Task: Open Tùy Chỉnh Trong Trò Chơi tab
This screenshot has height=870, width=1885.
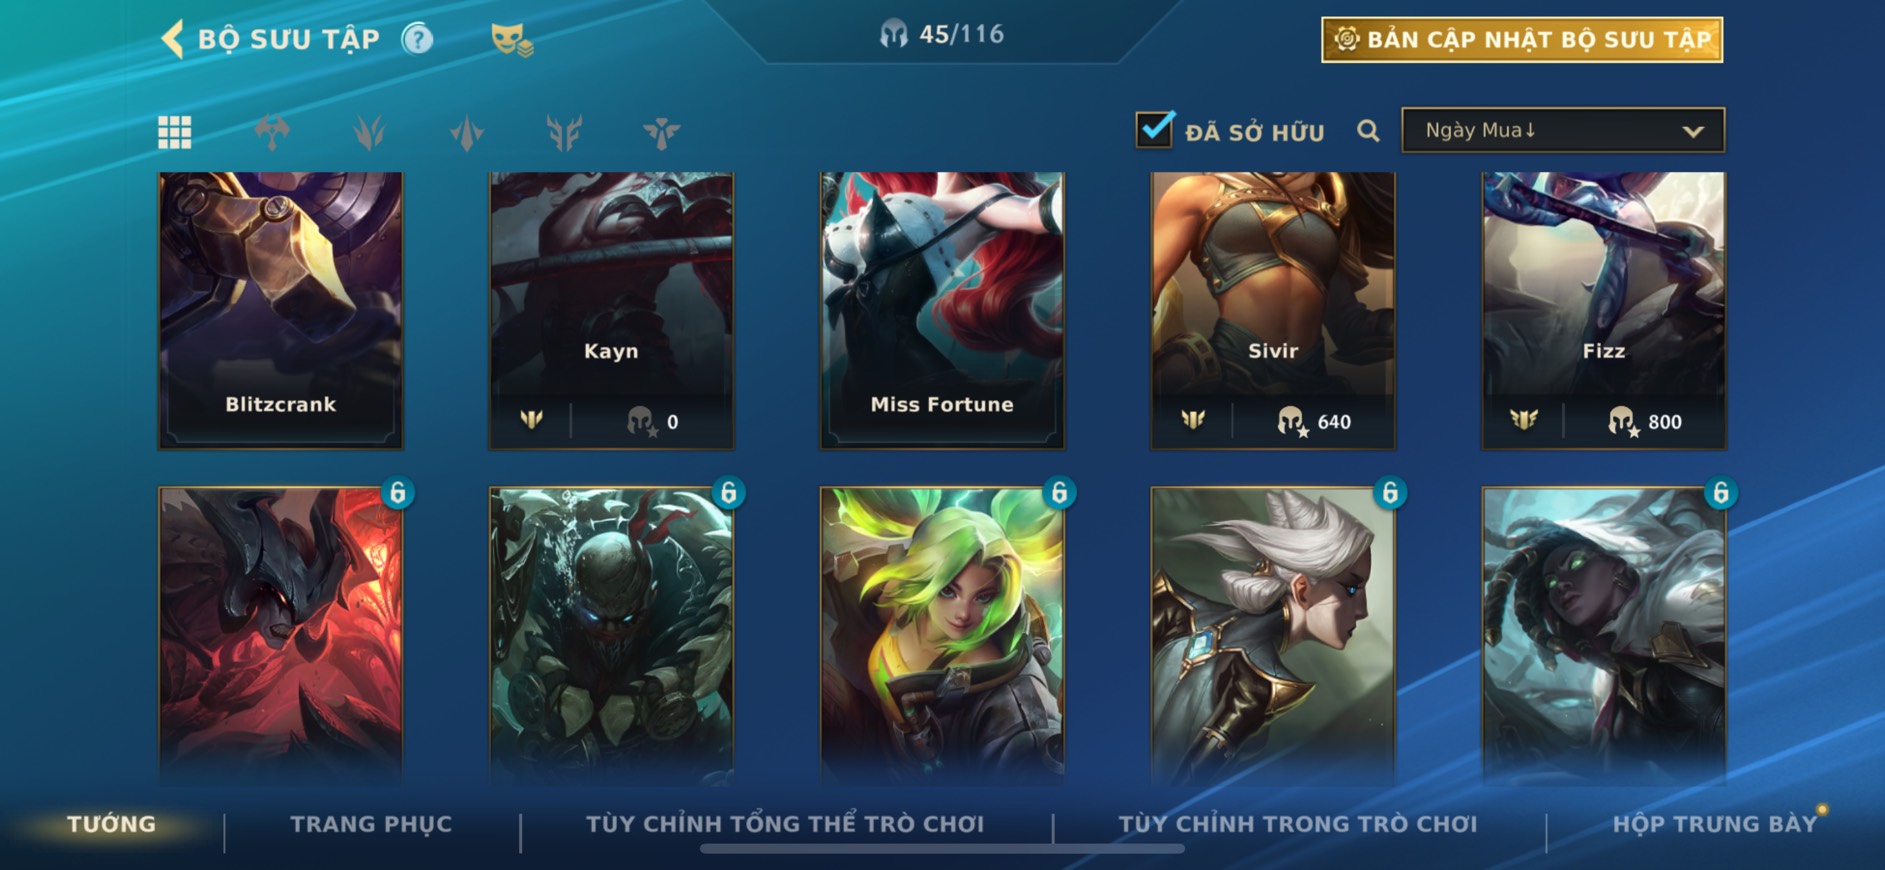Action: pyautogui.click(x=1298, y=824)
